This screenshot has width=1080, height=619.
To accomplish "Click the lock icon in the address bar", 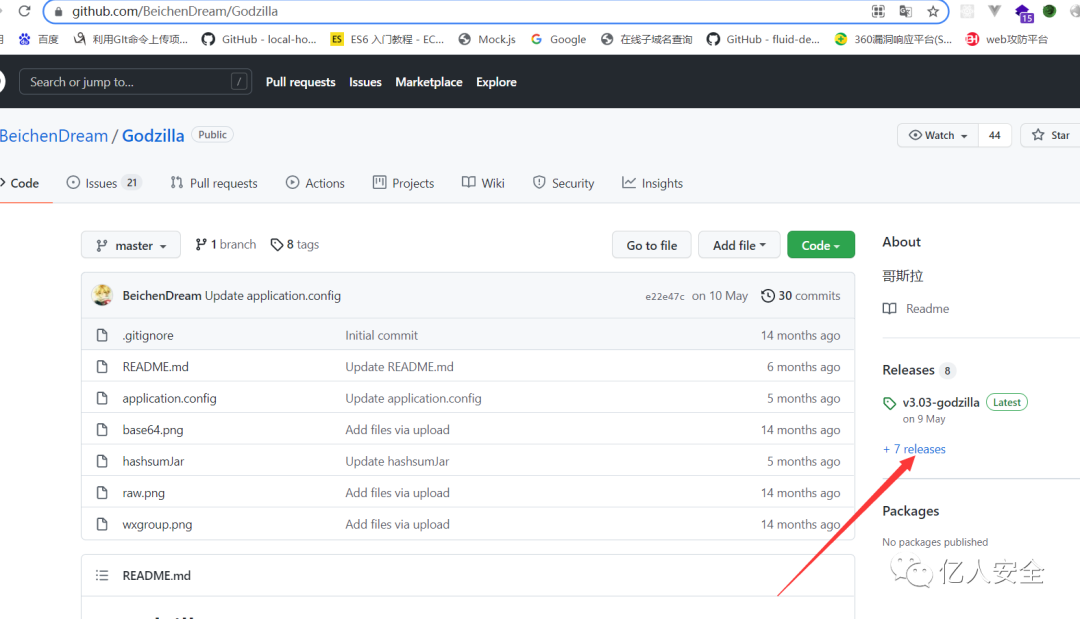I will [x=59, y=12].
